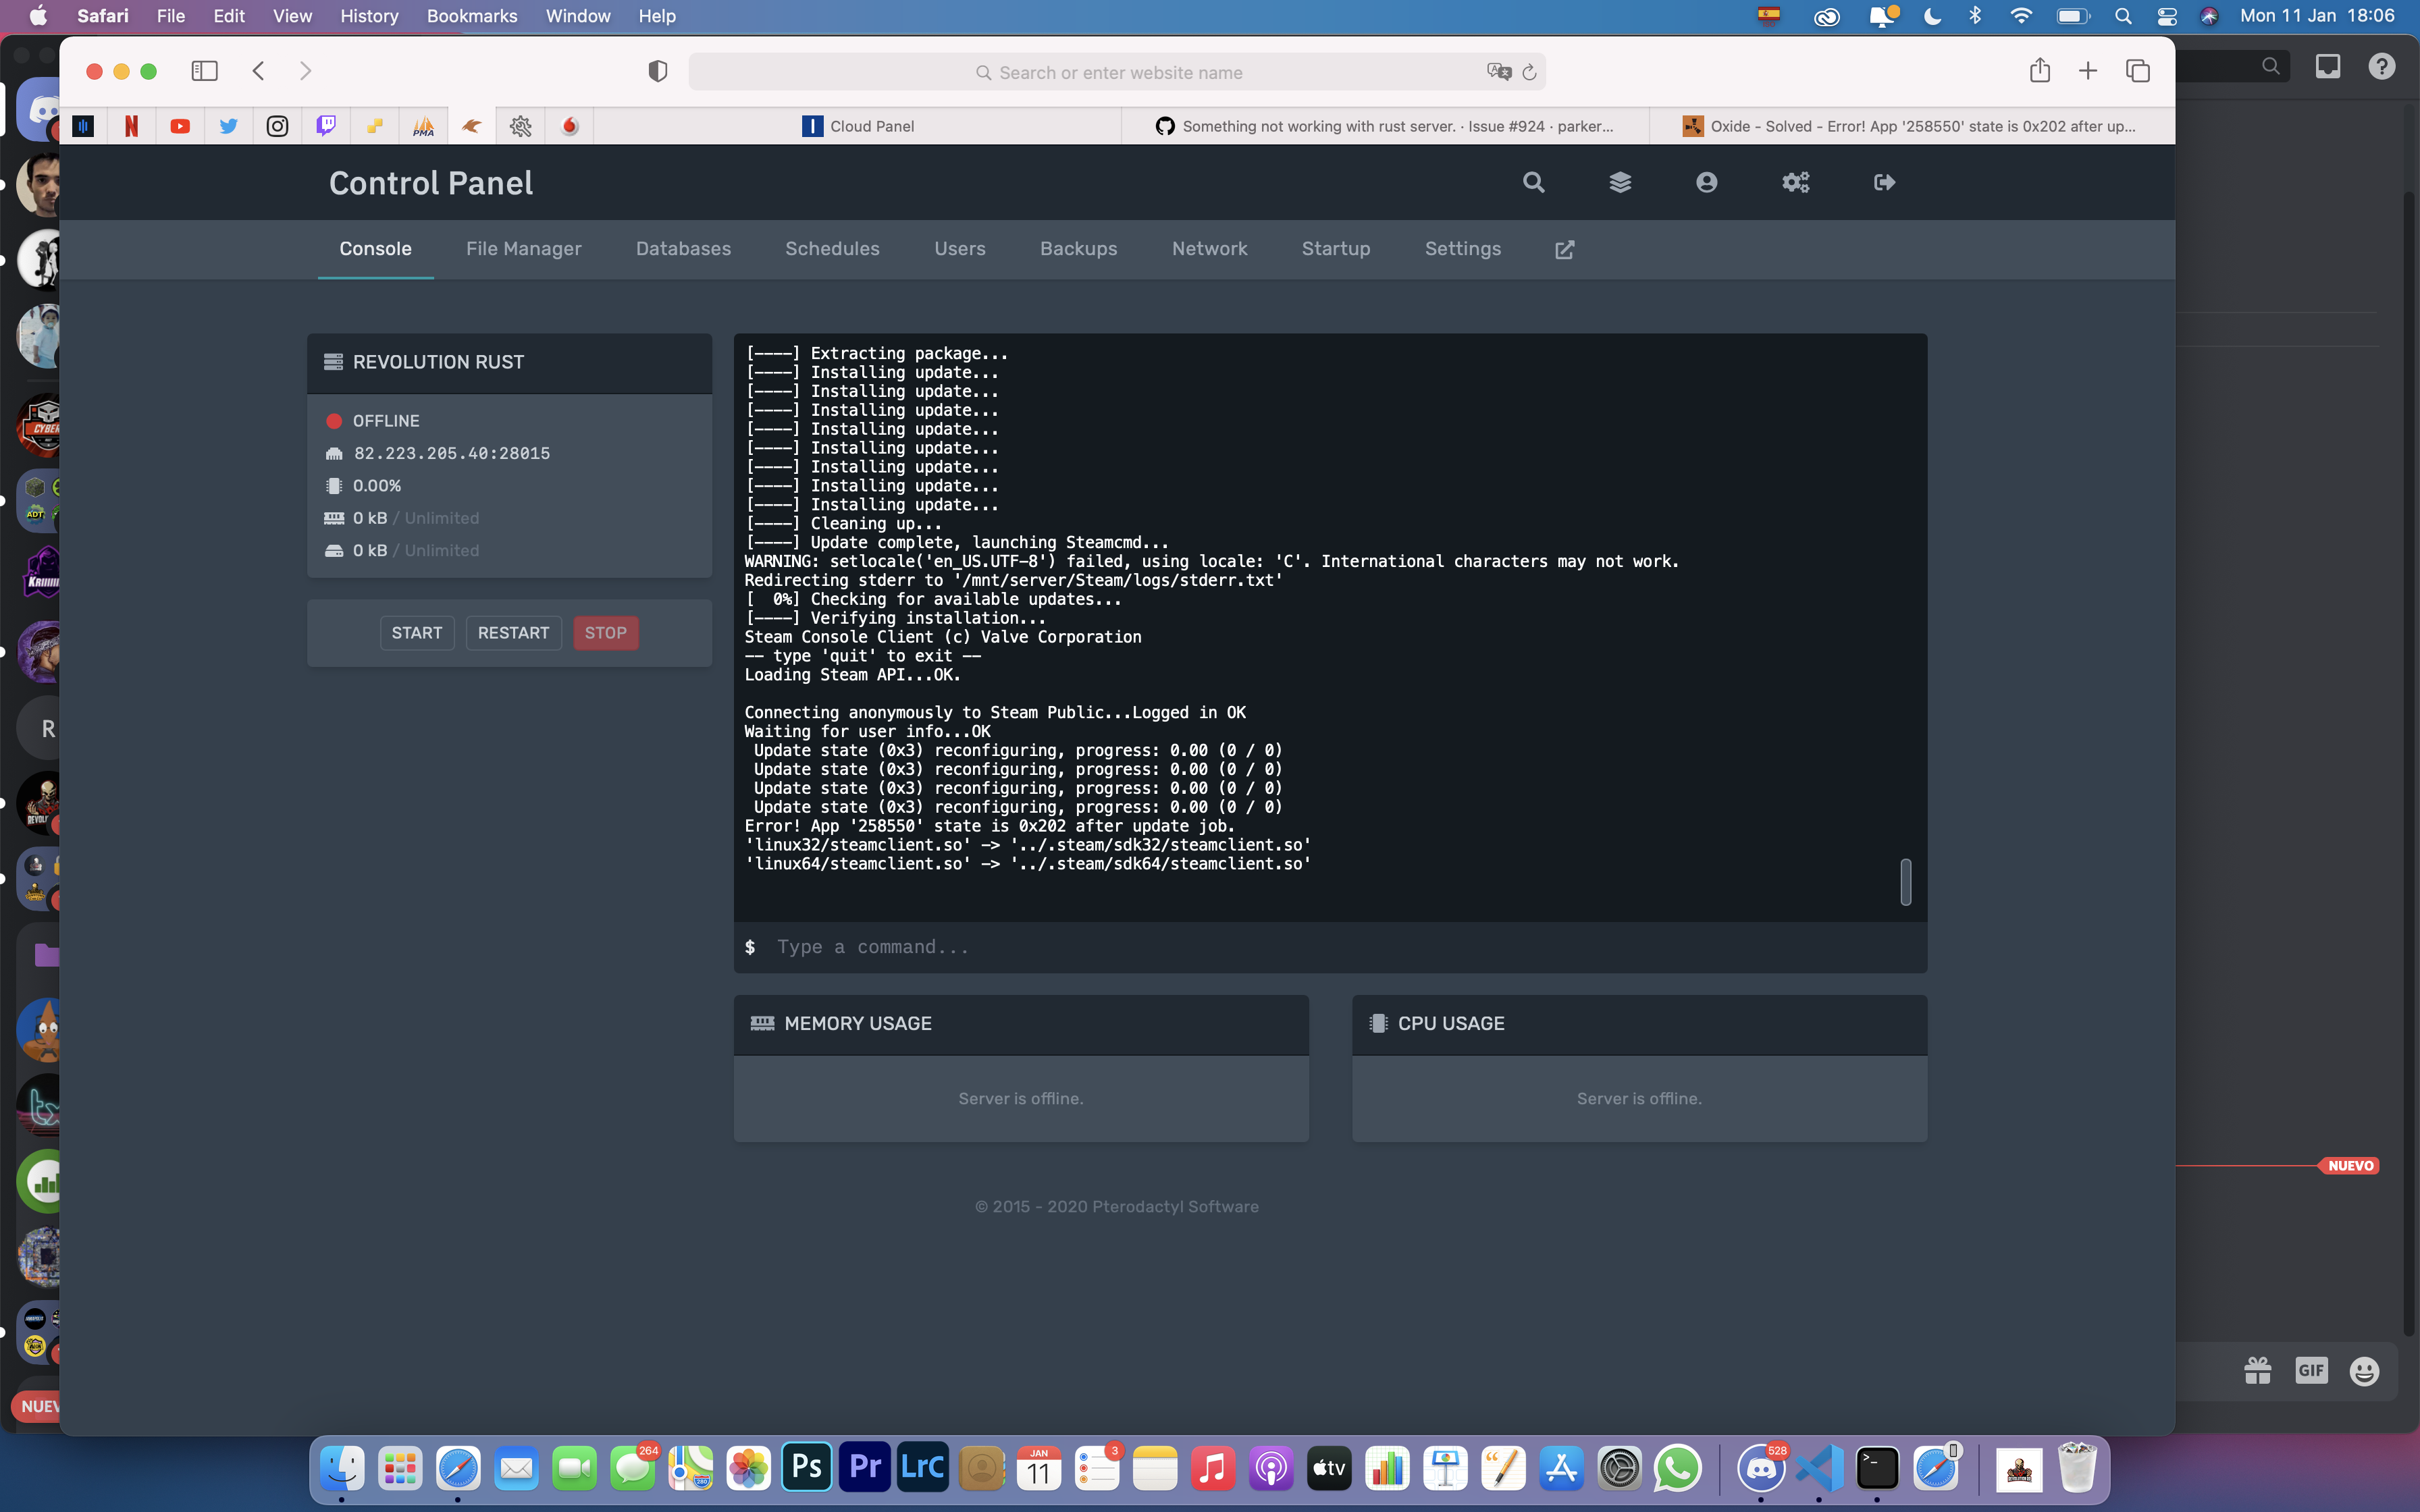Switch to the File Manager tab
This screenshot has width=2420, height=1512.
pos(523,249)
